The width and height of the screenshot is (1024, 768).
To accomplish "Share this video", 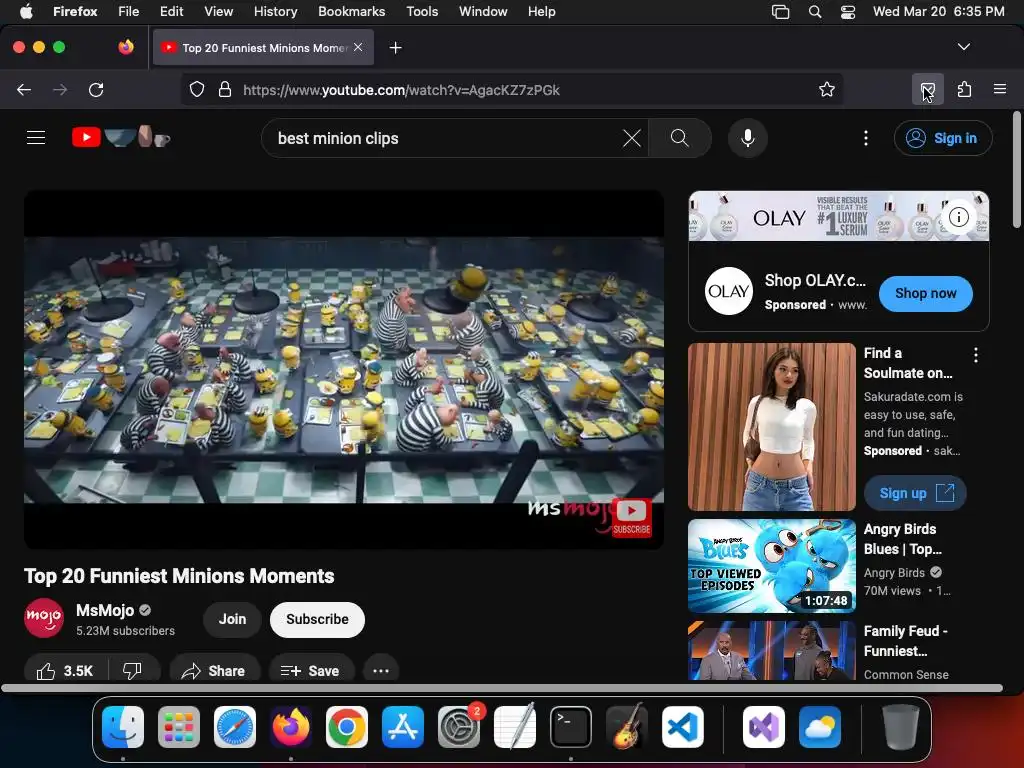I will (214, 671).
